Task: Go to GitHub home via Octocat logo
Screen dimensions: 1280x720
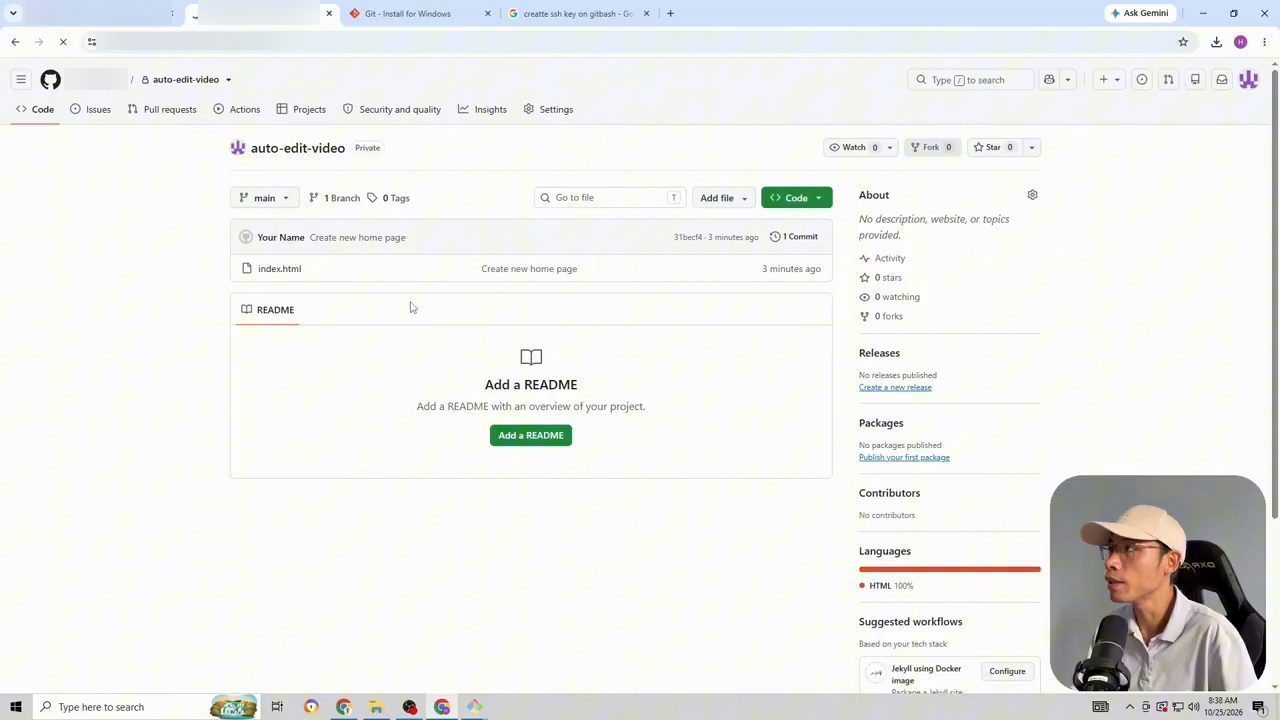Action: [x=50, y=80]
